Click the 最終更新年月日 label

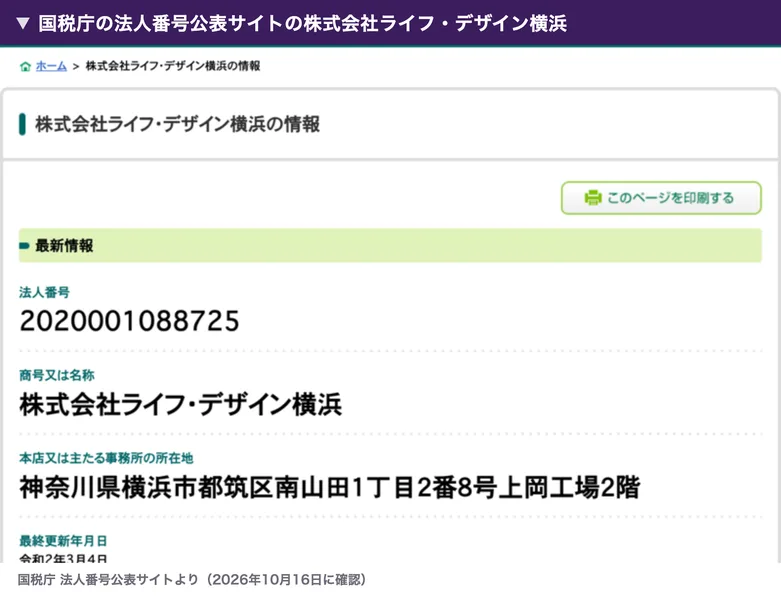coord(63,541)
